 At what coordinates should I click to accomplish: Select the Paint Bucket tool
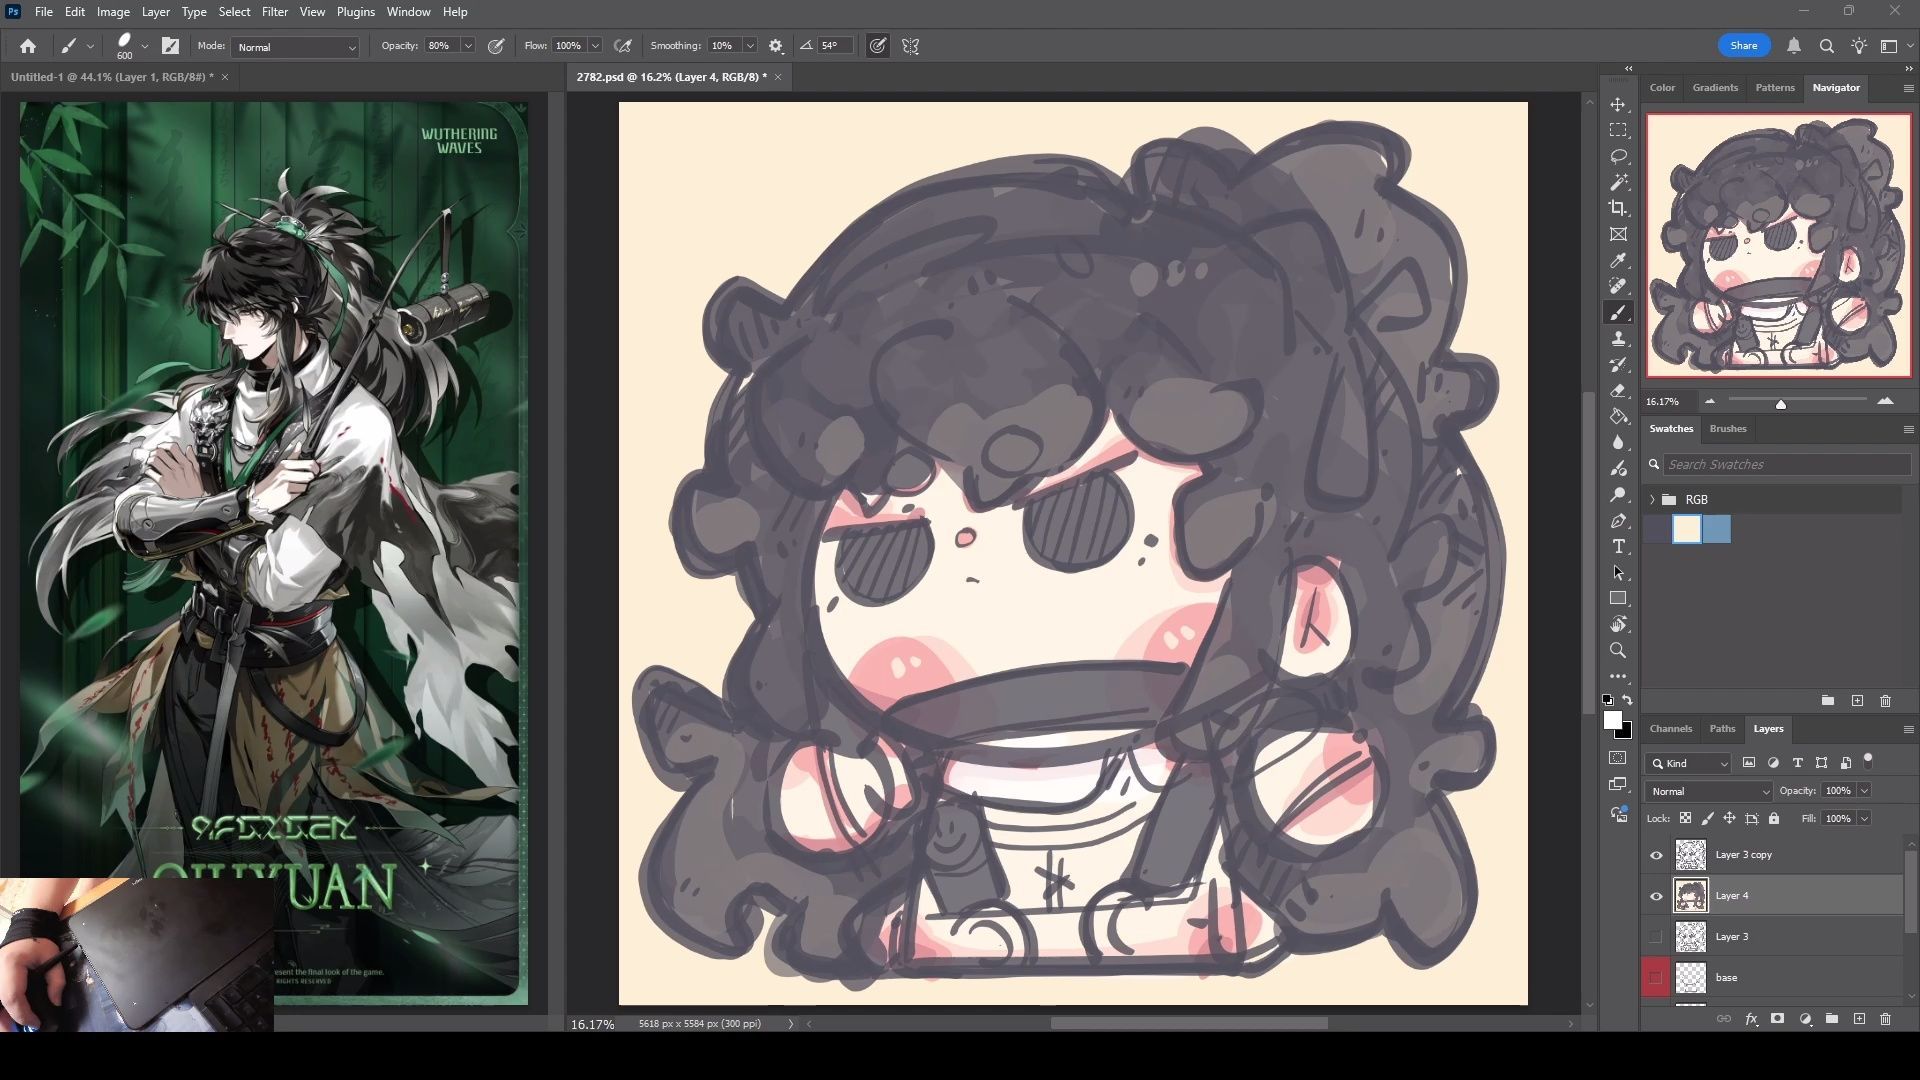[x=1618, y=417]
